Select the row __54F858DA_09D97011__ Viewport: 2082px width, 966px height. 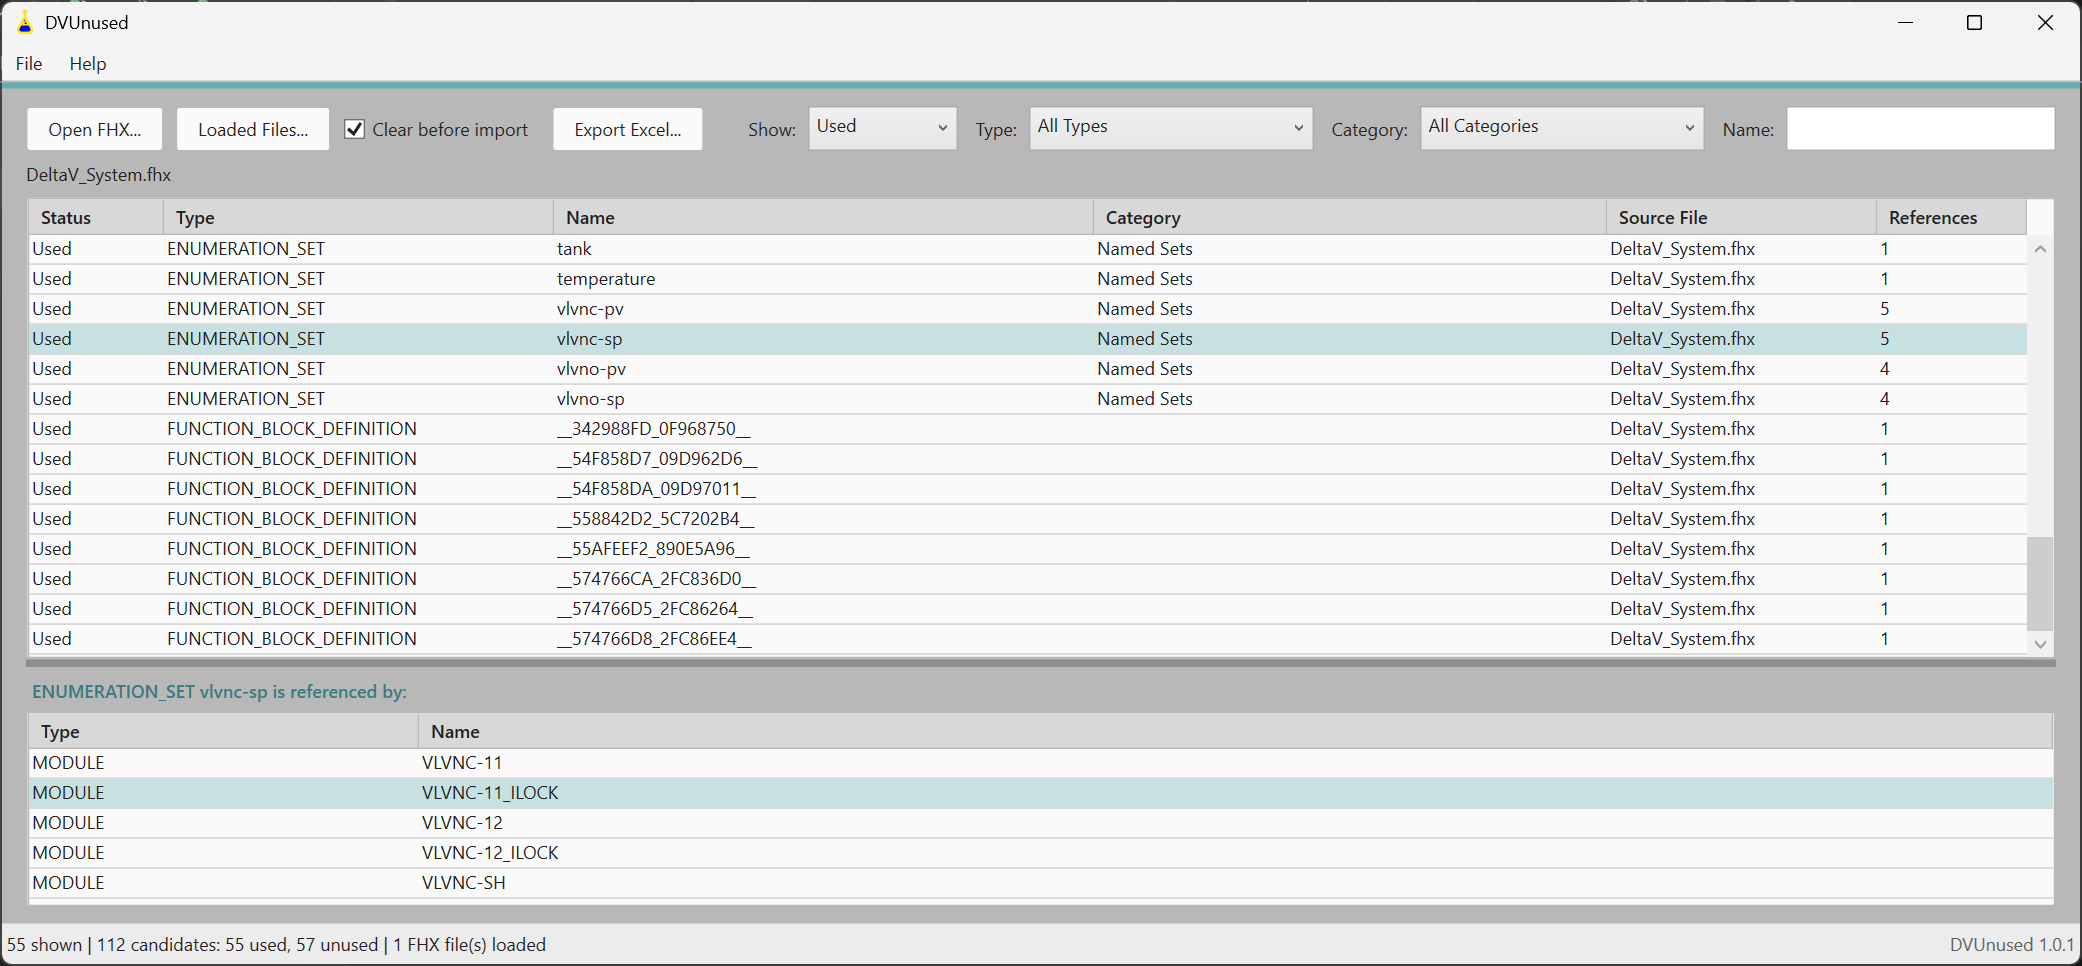1028,489
